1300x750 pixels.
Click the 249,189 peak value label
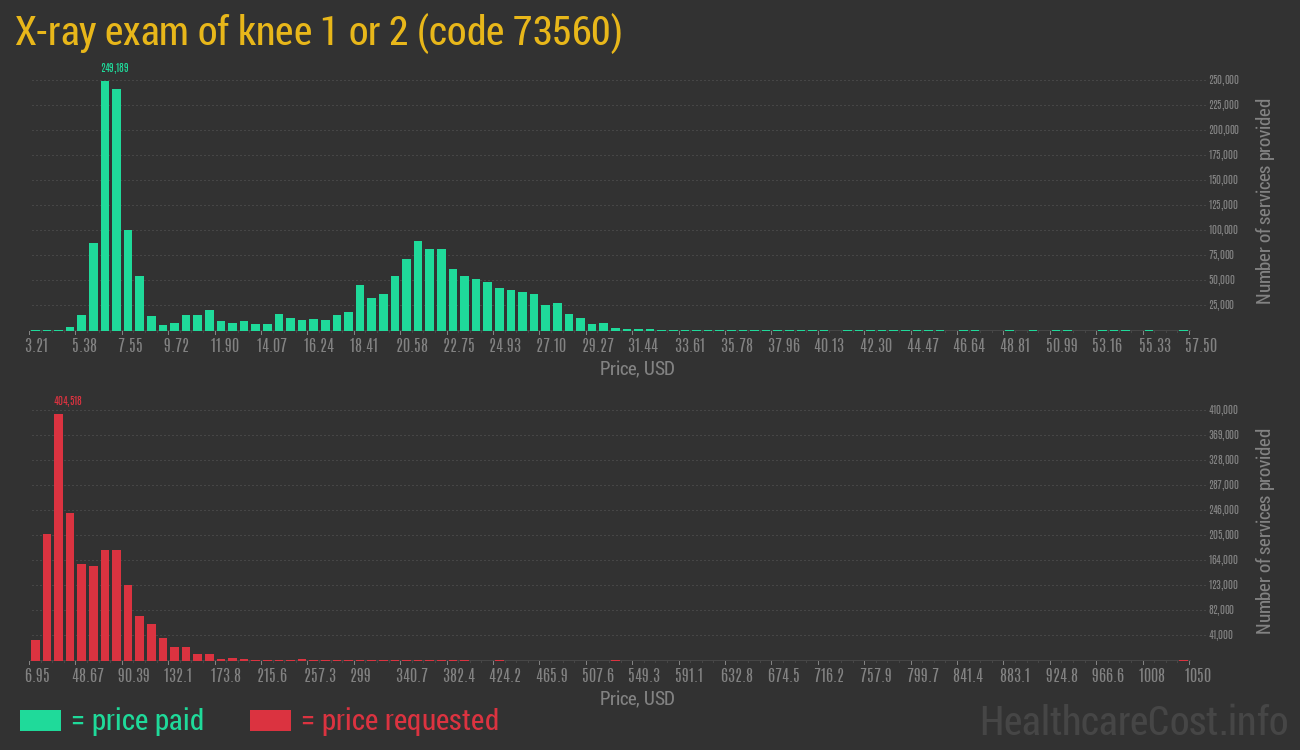(115, 68)
